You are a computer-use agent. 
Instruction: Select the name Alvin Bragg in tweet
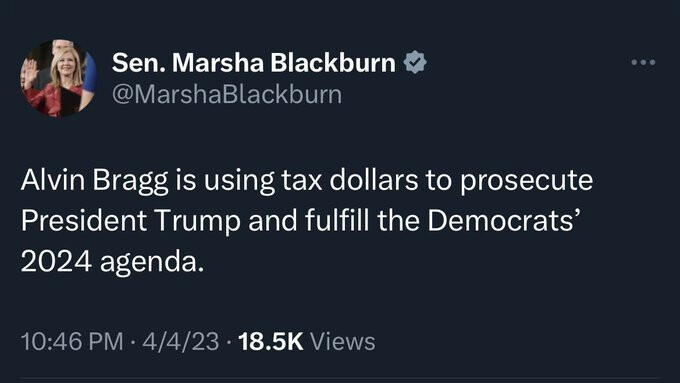[x=95, y=180]
